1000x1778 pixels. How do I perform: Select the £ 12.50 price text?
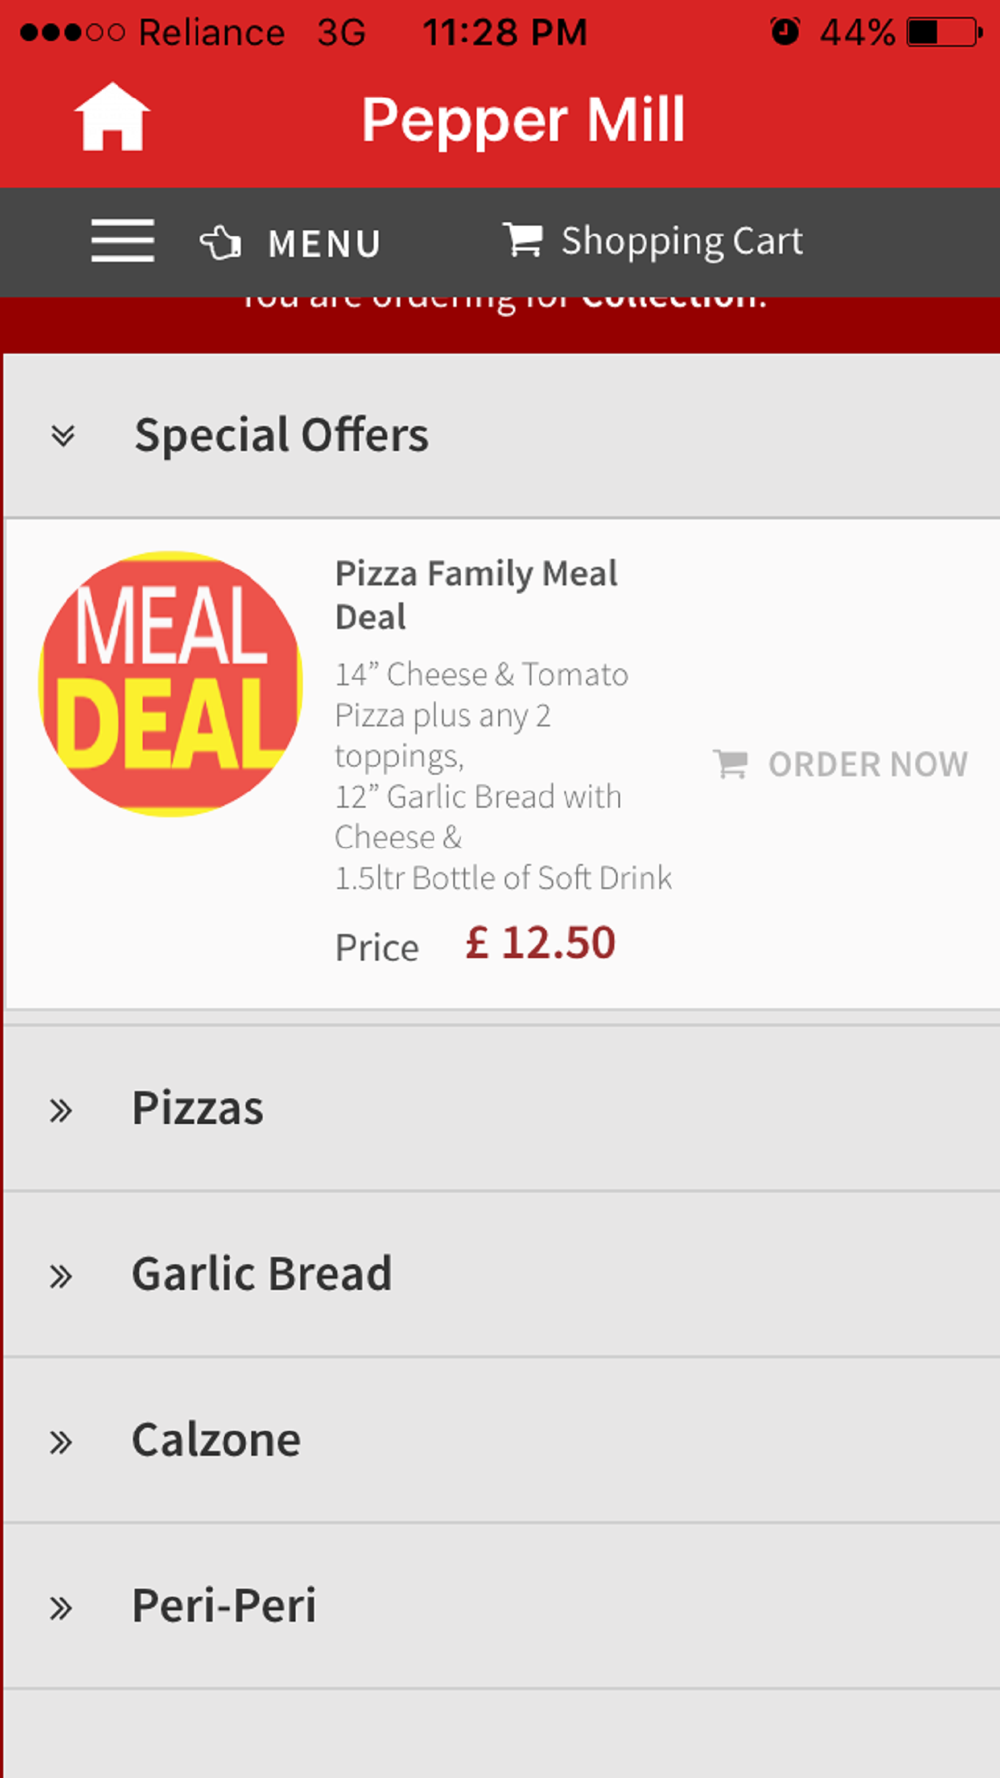tap(540, 943)
